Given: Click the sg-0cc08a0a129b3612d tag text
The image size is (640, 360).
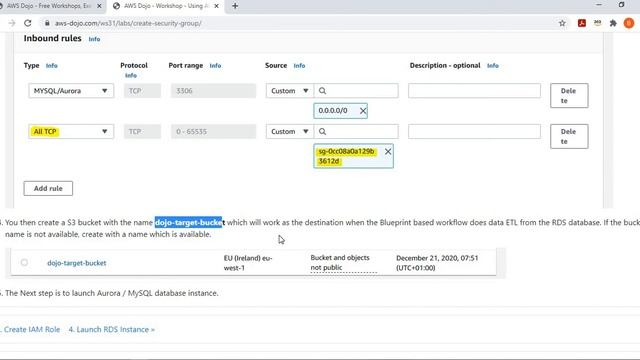Looking at the screenshot, I should (x=346, y=156).
